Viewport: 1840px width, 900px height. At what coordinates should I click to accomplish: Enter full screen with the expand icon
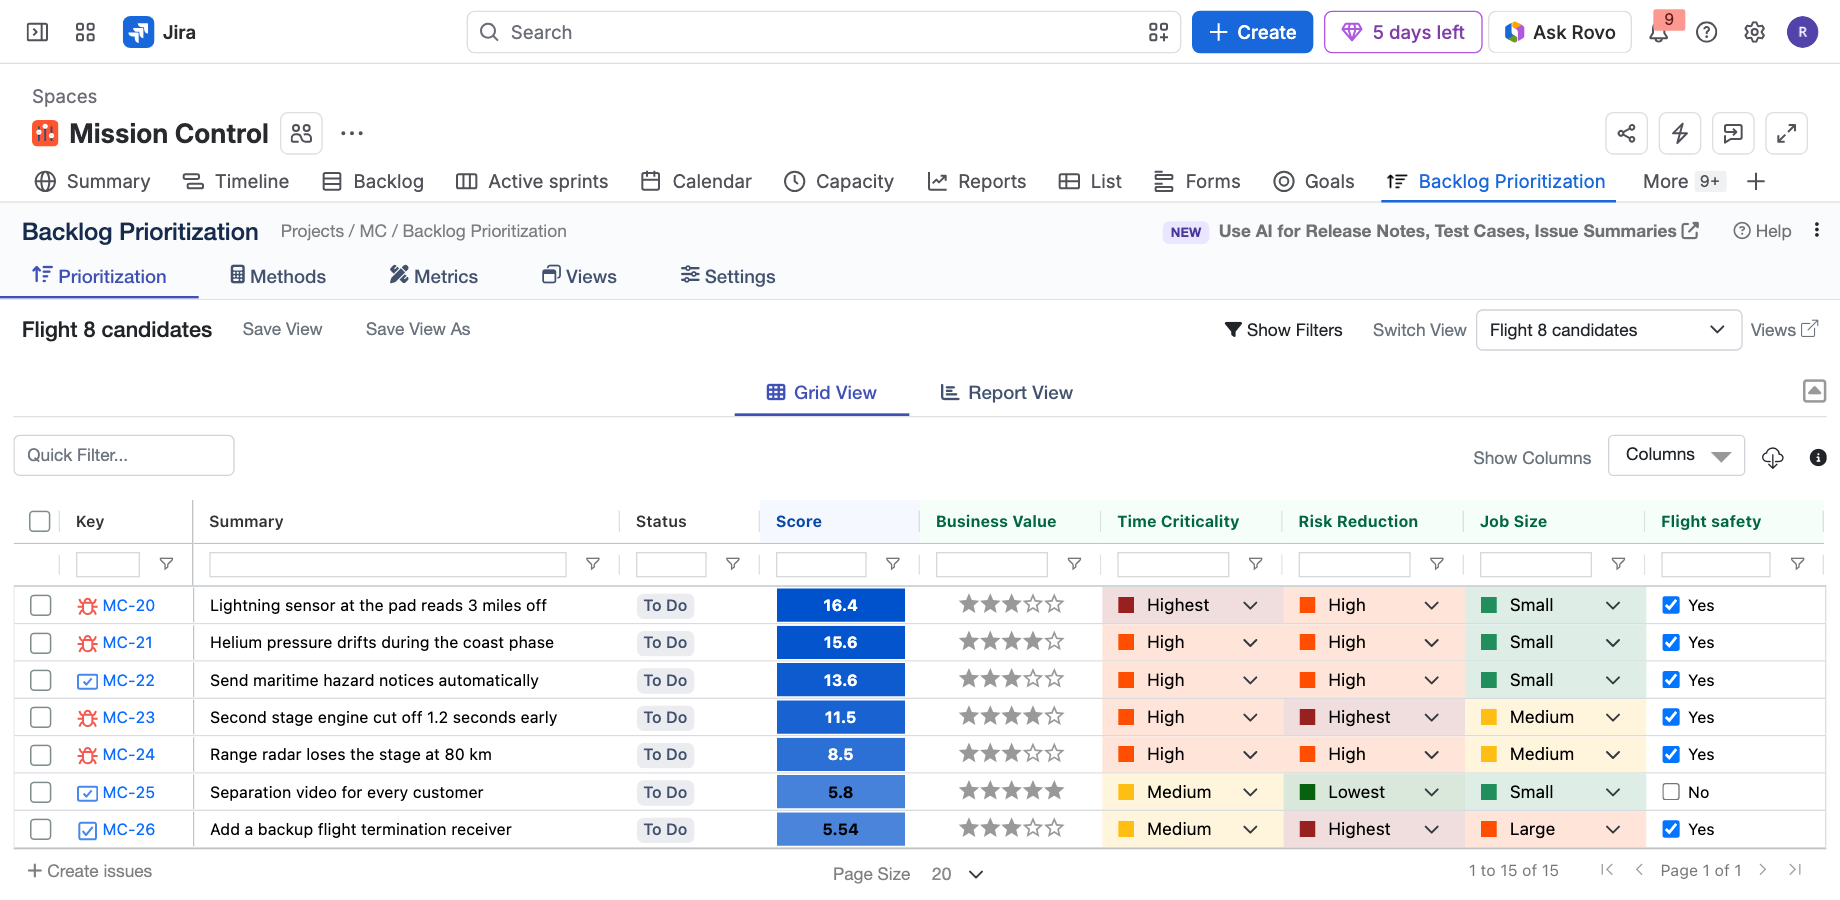pyautogui.click(x=1786, y=133)
